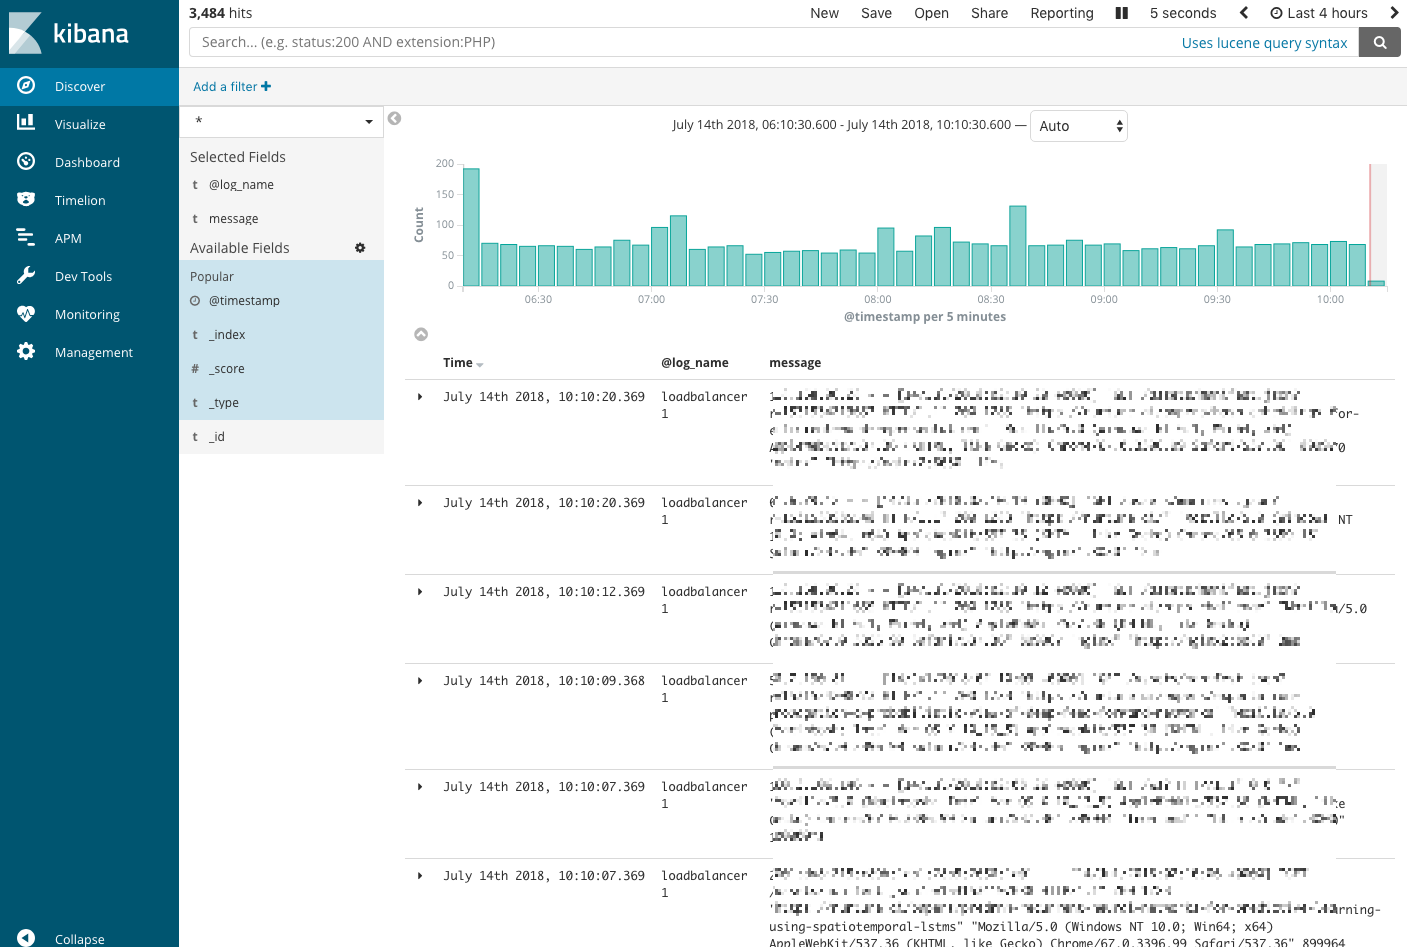Open the Management gear icon
The width and height of the screenshot is (1407, 947).
pyautogui.click(x=26, y=351)
